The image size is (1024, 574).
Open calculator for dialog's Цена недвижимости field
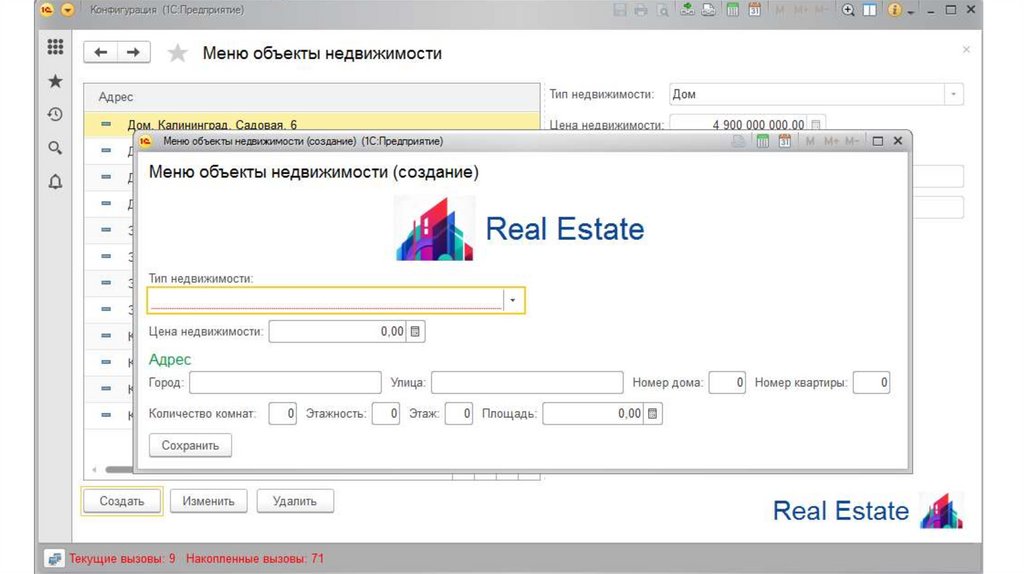[417, 331]
